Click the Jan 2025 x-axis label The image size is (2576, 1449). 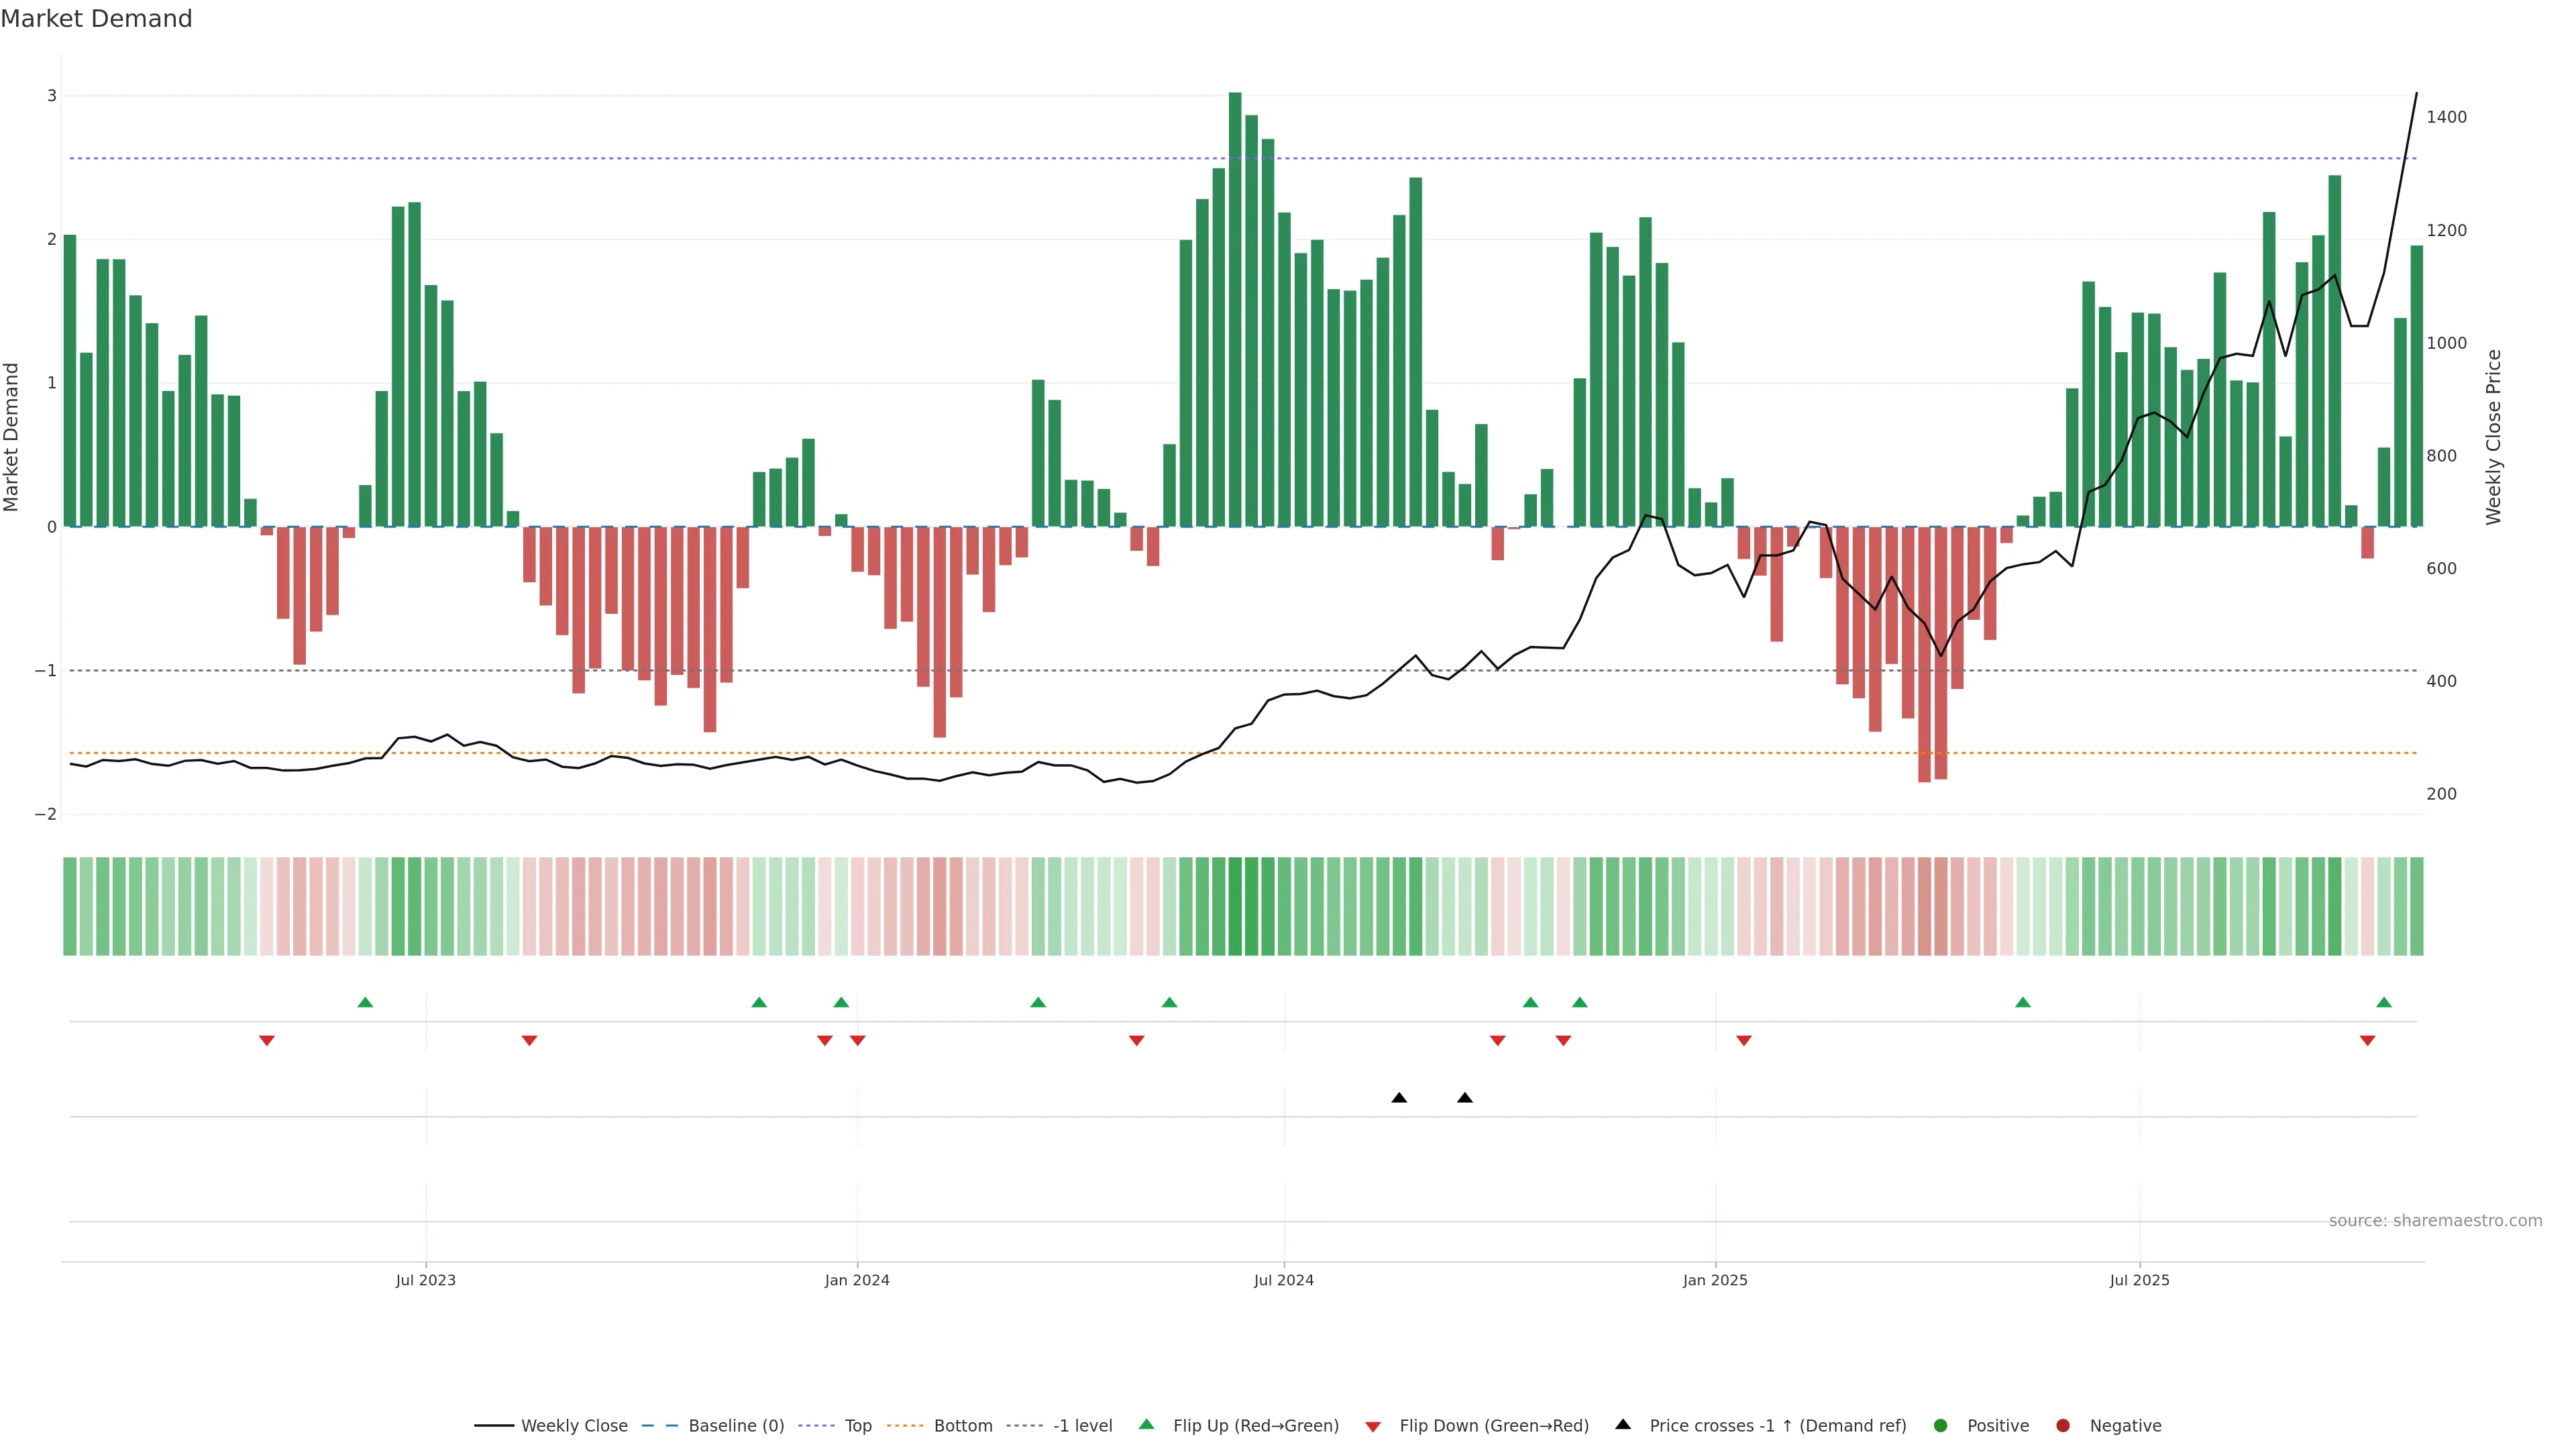(x=1715, y=1280)
